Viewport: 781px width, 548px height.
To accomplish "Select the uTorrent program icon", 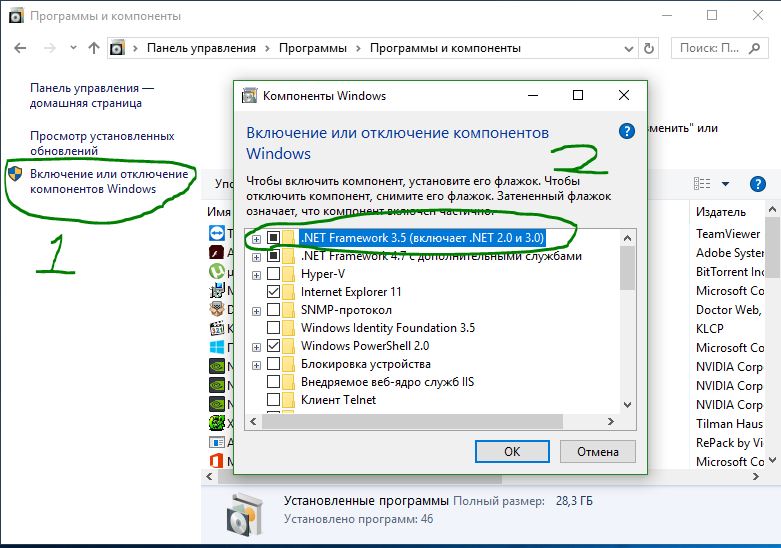I will pos(217,271).
